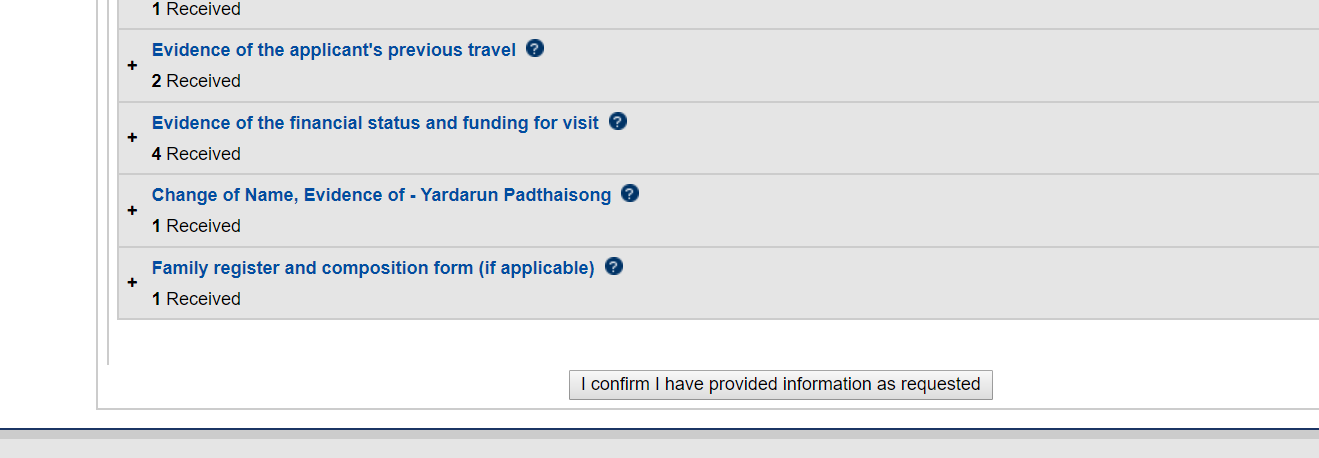Open Evidence of the financial status link

coord(375,122)
